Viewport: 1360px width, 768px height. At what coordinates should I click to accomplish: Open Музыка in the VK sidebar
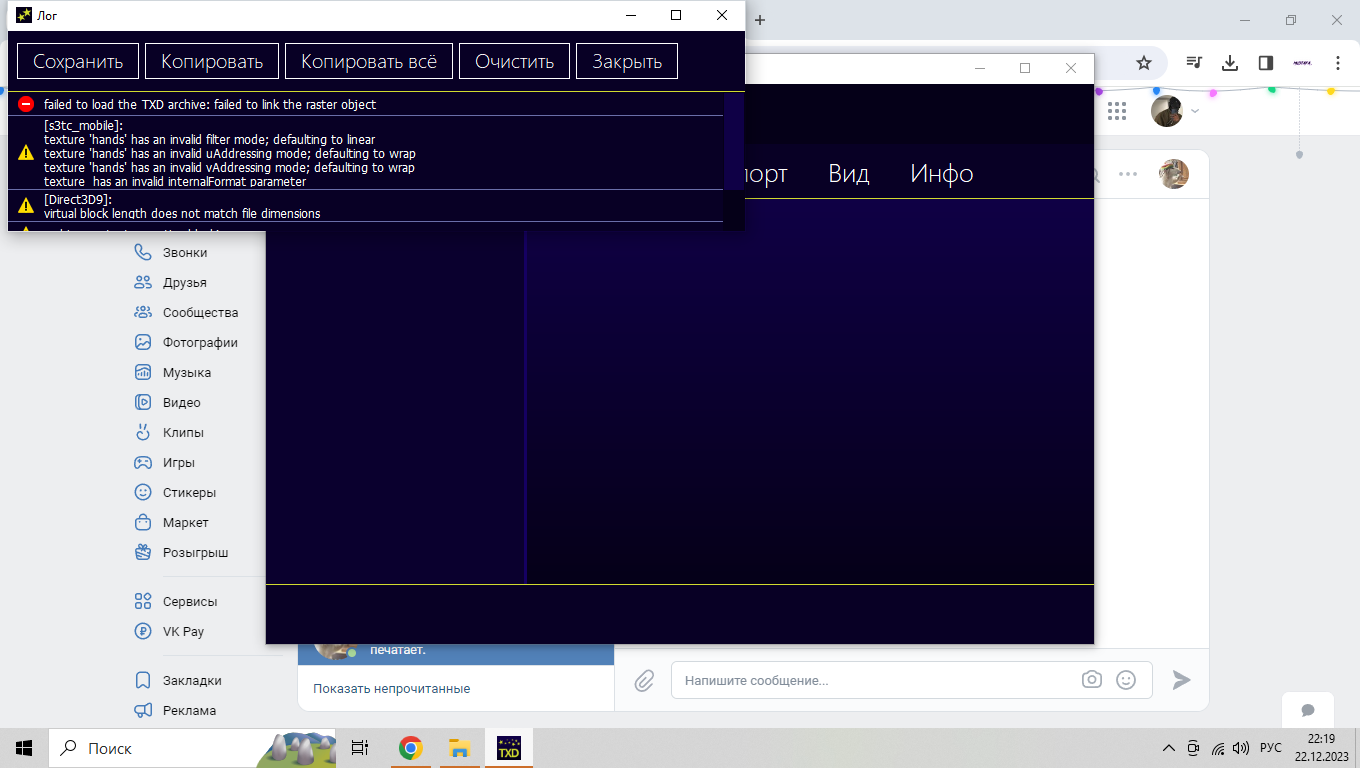186,373
